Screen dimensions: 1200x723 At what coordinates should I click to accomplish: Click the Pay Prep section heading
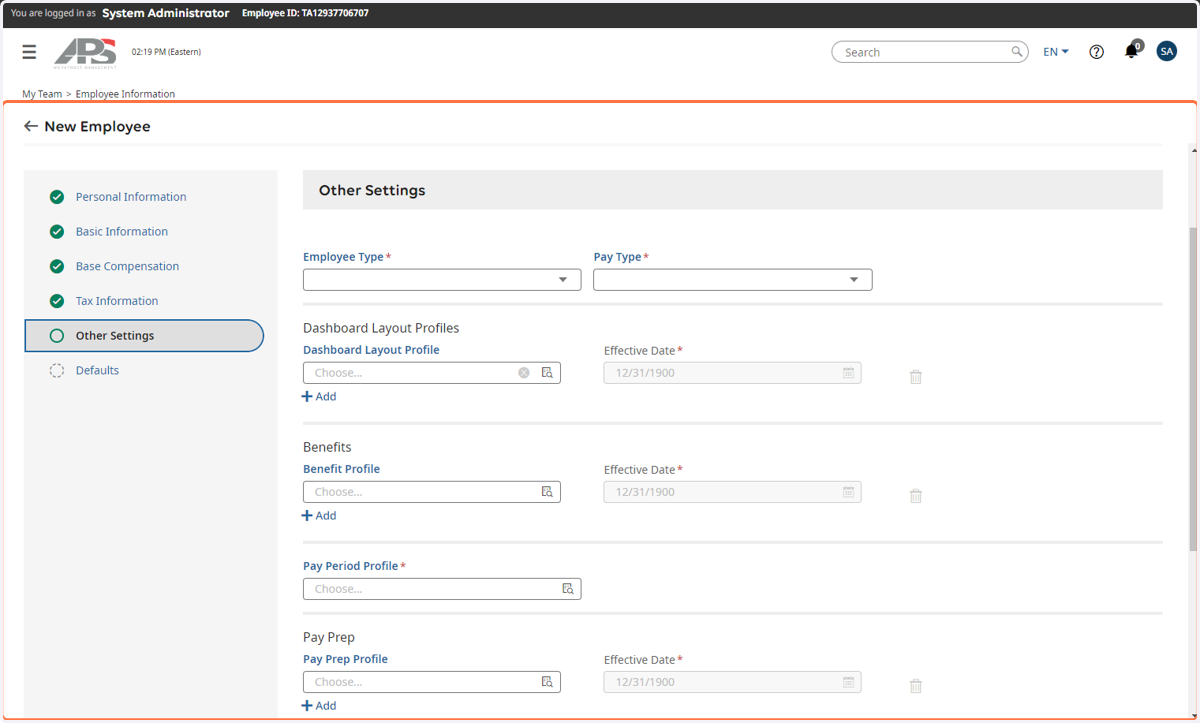329,637
